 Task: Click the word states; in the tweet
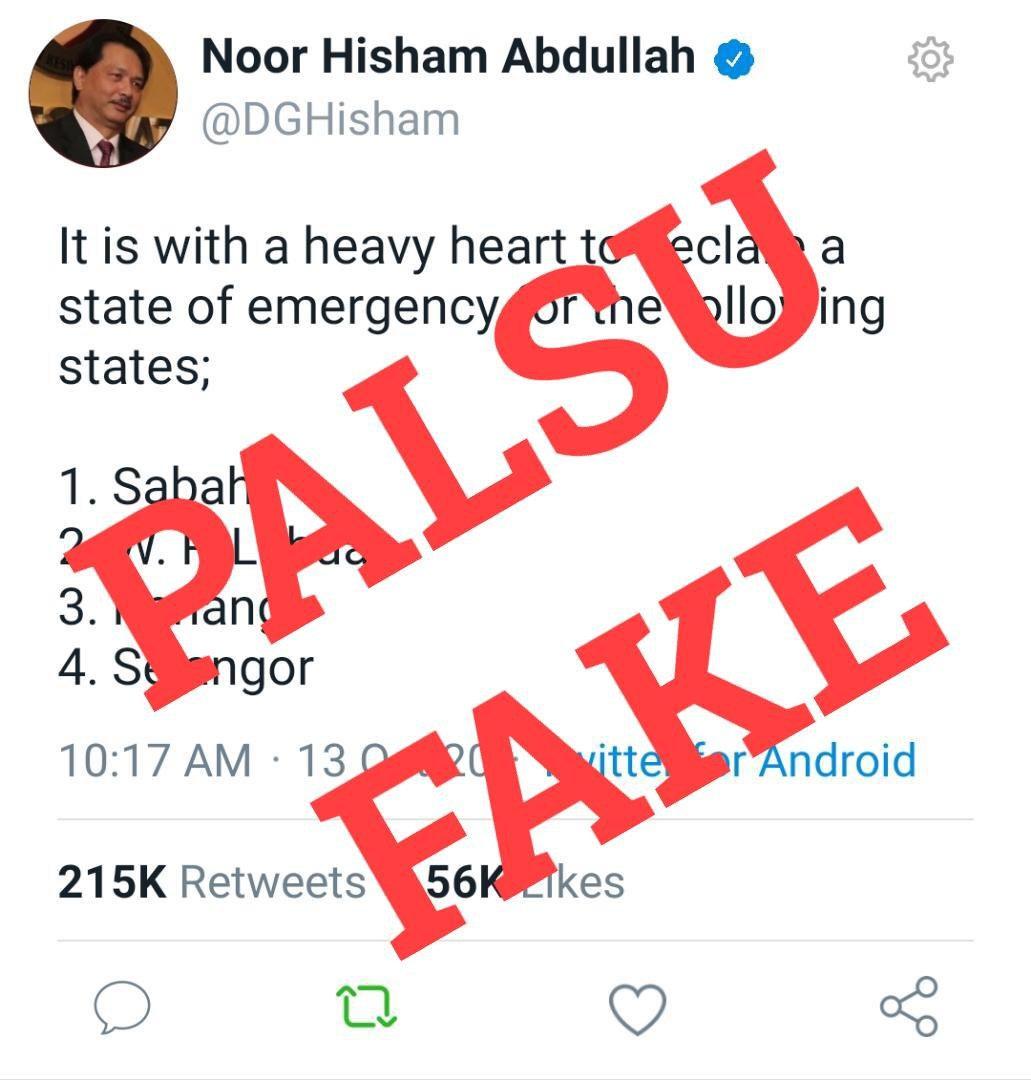tap(134, 368)
